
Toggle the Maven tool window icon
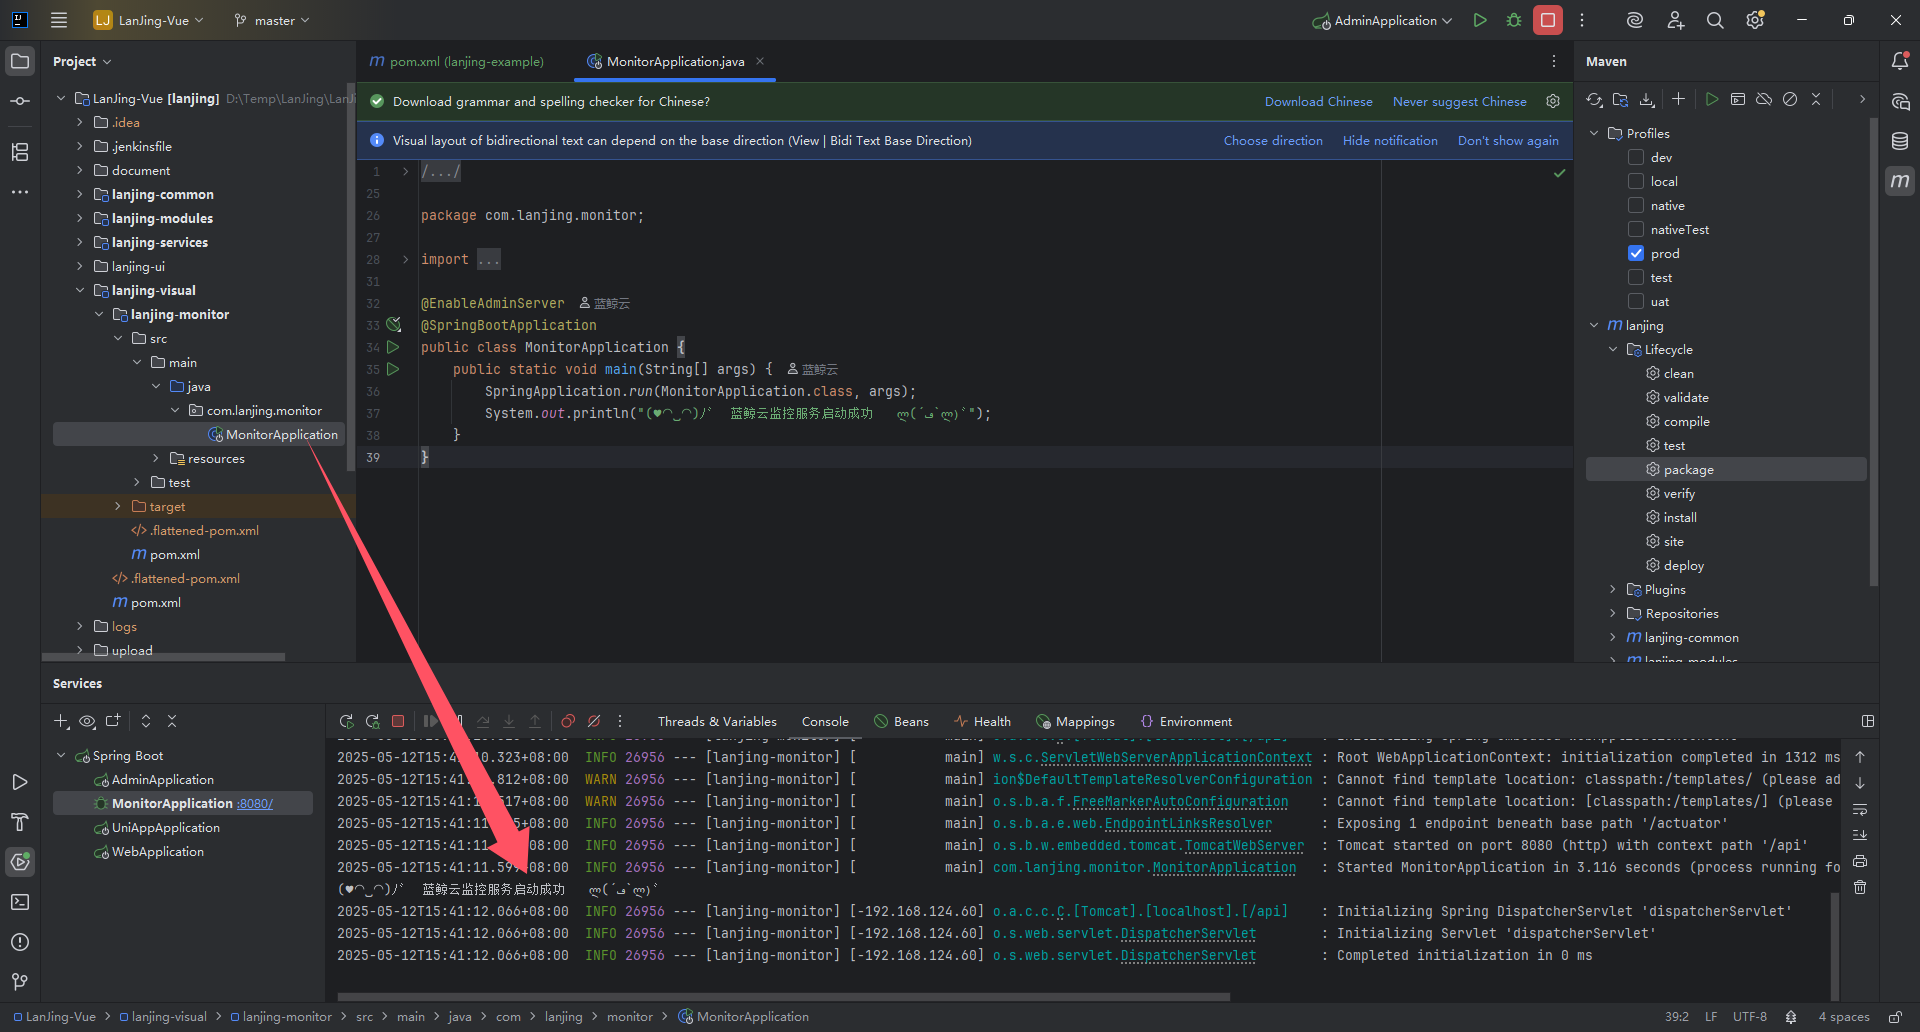(1900, 181)
